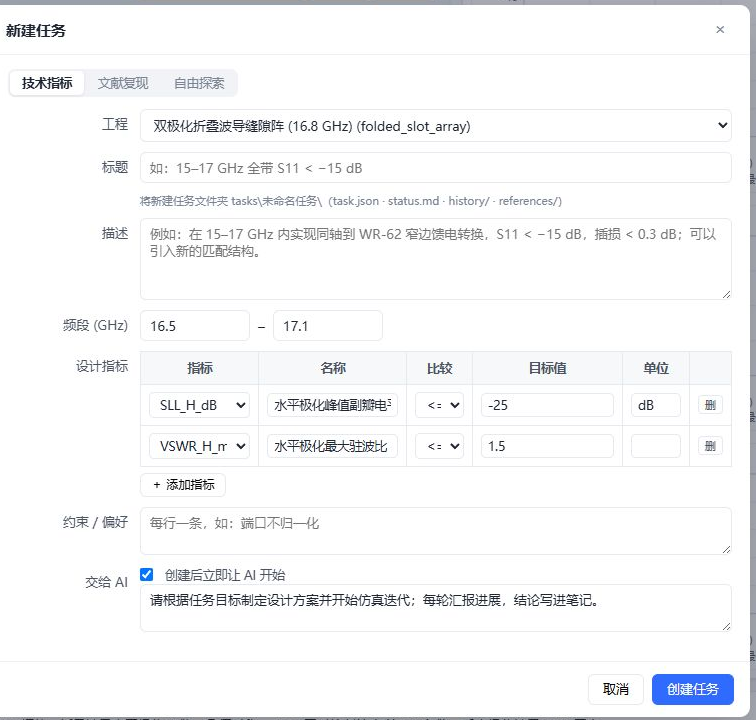Change the comparison operator for VSWR_H row
This screenshot has height=720, width=756.
[439, 446]
